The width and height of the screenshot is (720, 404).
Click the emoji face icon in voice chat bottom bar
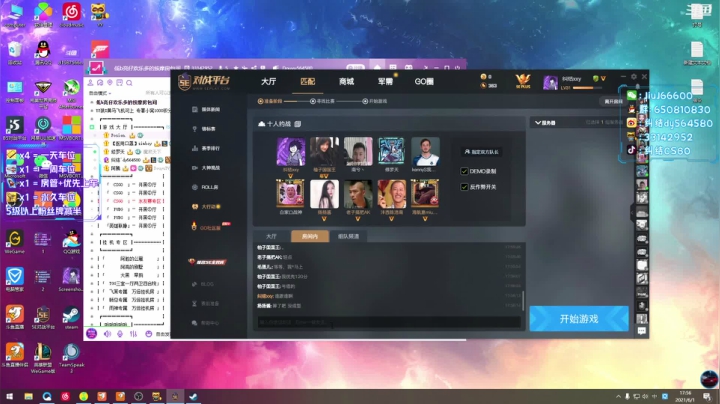click(x=148, y=334)
